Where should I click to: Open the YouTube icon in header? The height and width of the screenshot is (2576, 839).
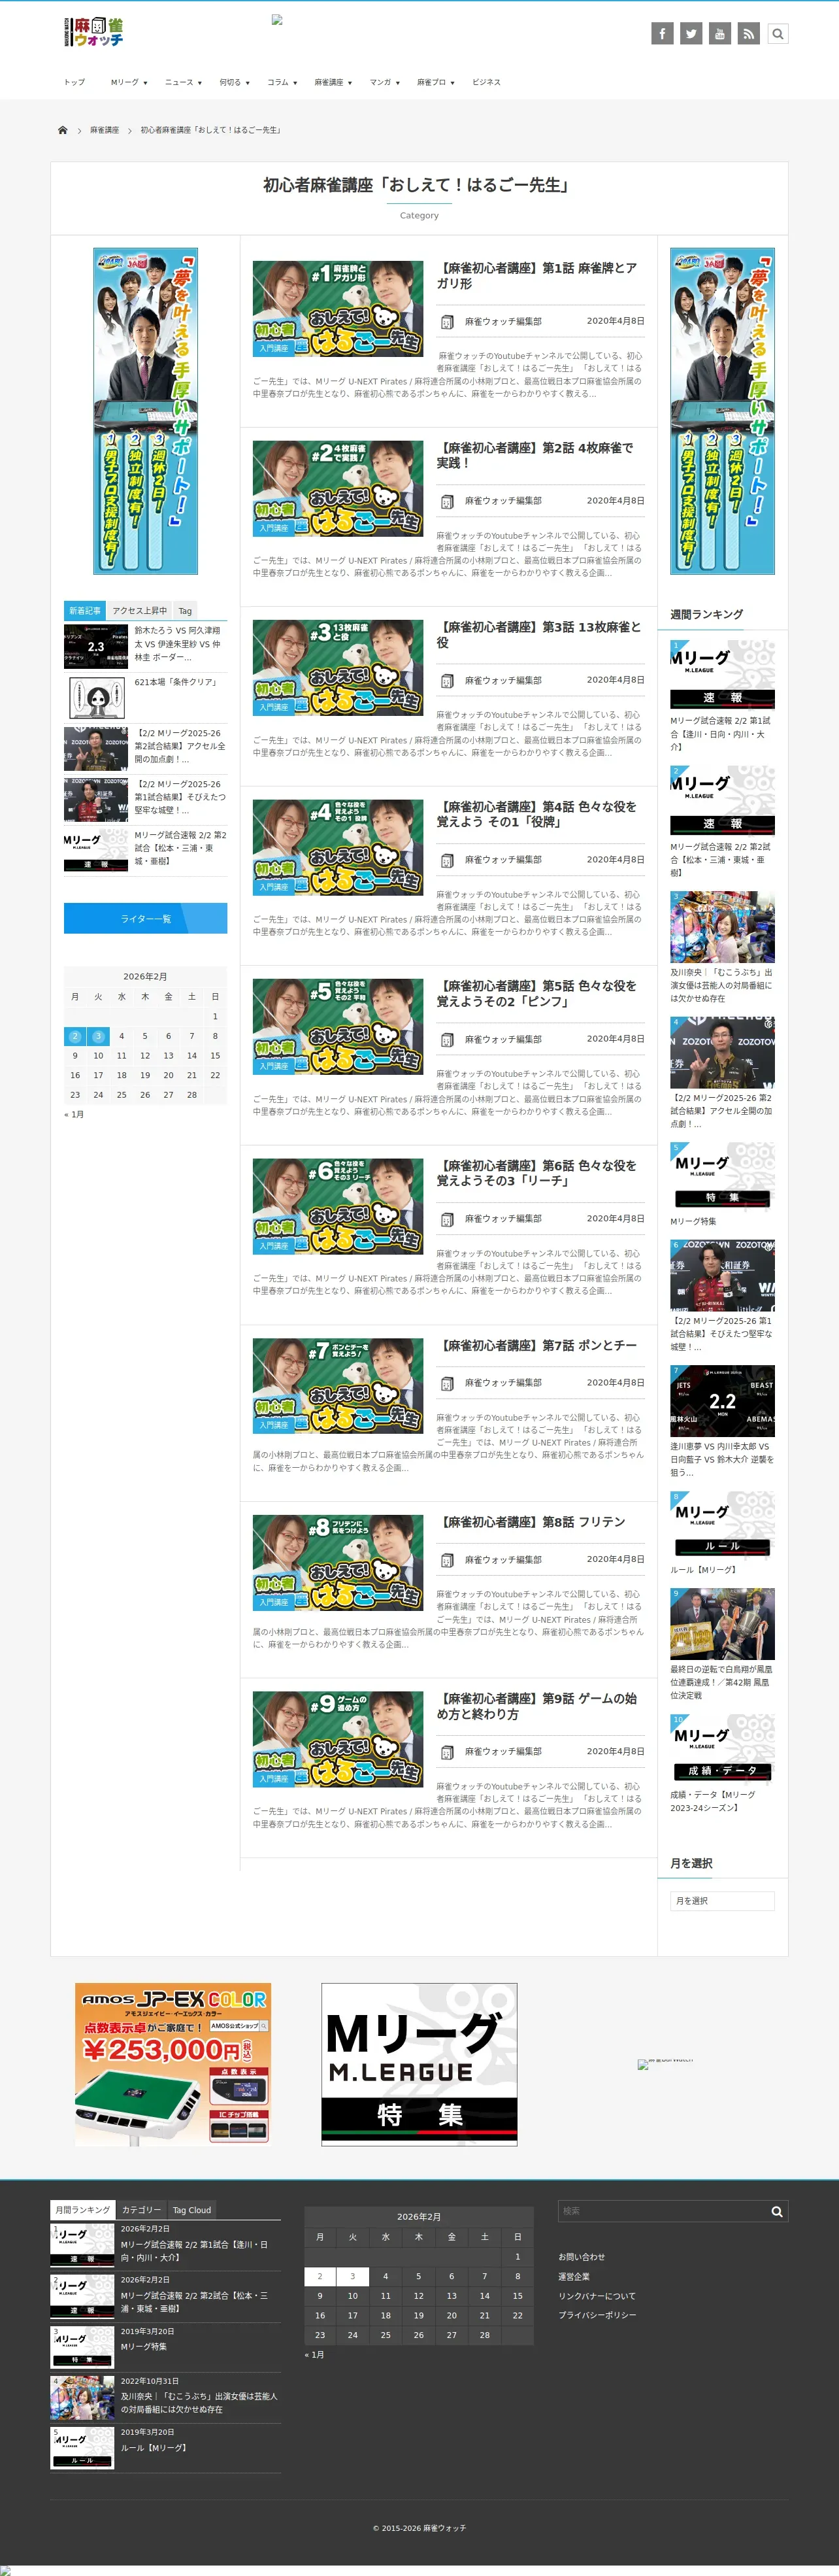pyautogui.click(x=720, y=33)
